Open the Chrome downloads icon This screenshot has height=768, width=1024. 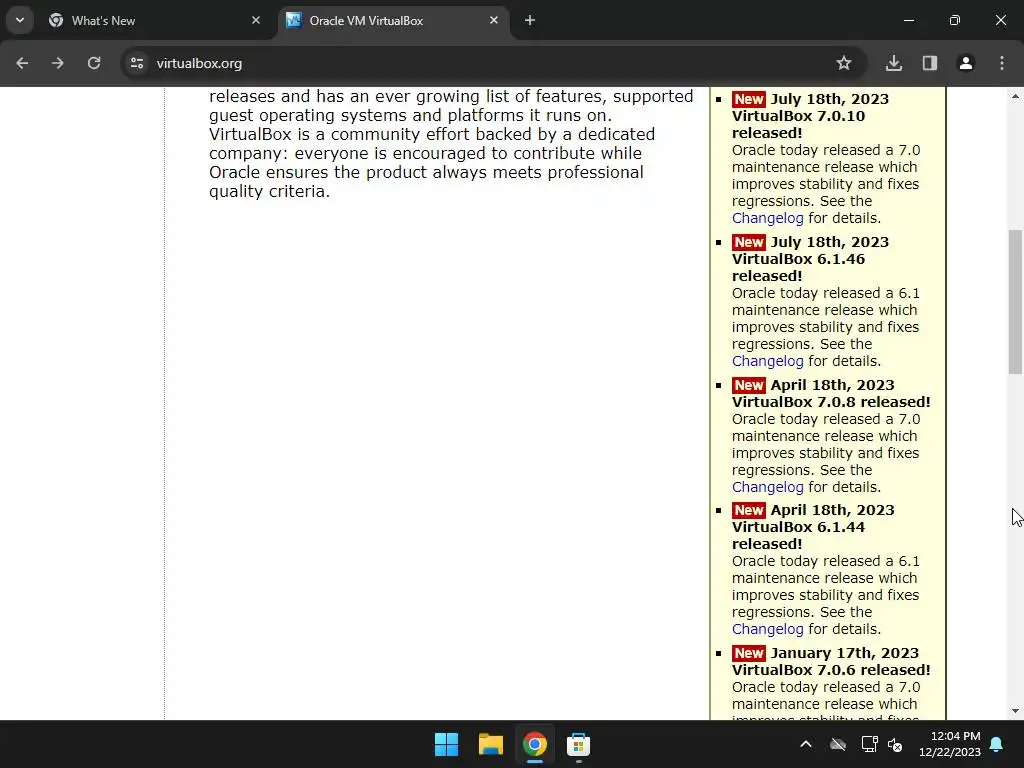coord(894,63)
